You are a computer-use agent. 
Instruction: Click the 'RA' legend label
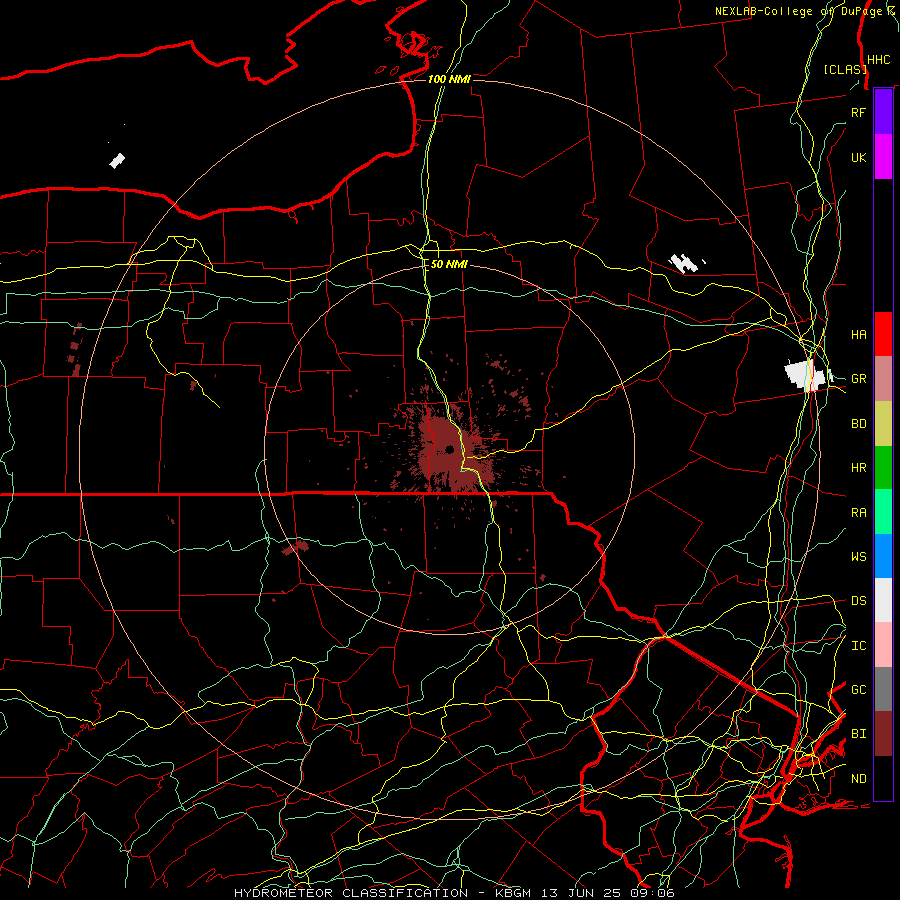coord(858,513)
